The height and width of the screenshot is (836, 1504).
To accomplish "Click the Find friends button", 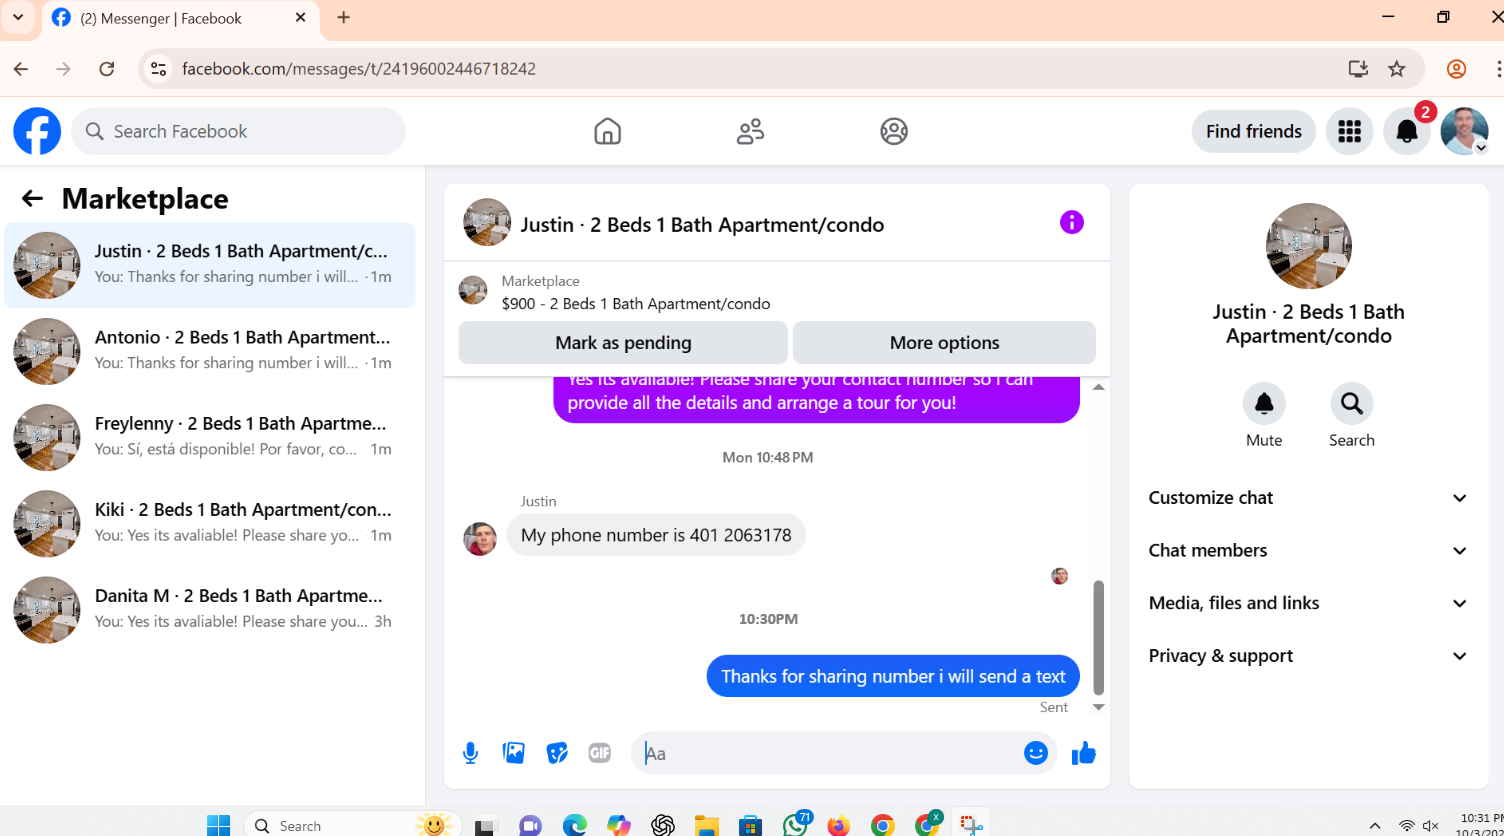I will click(x=1253, y=131).
